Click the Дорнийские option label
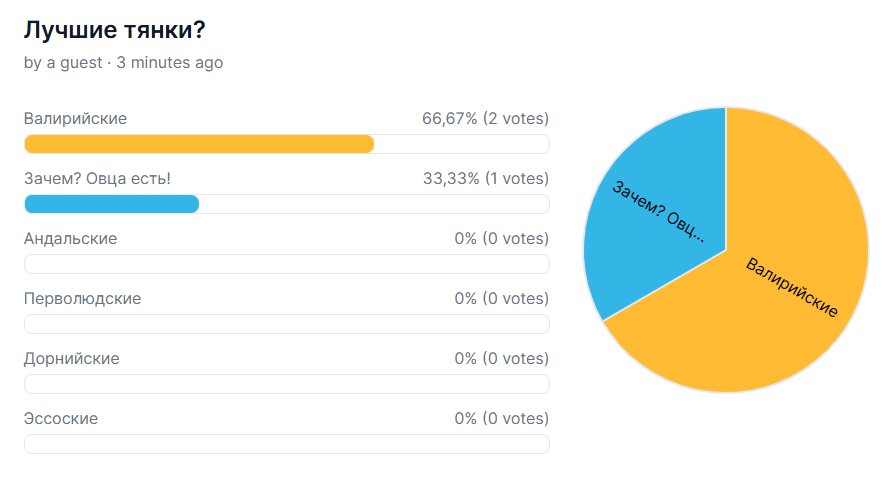882x479 pixels. (71, 359)
